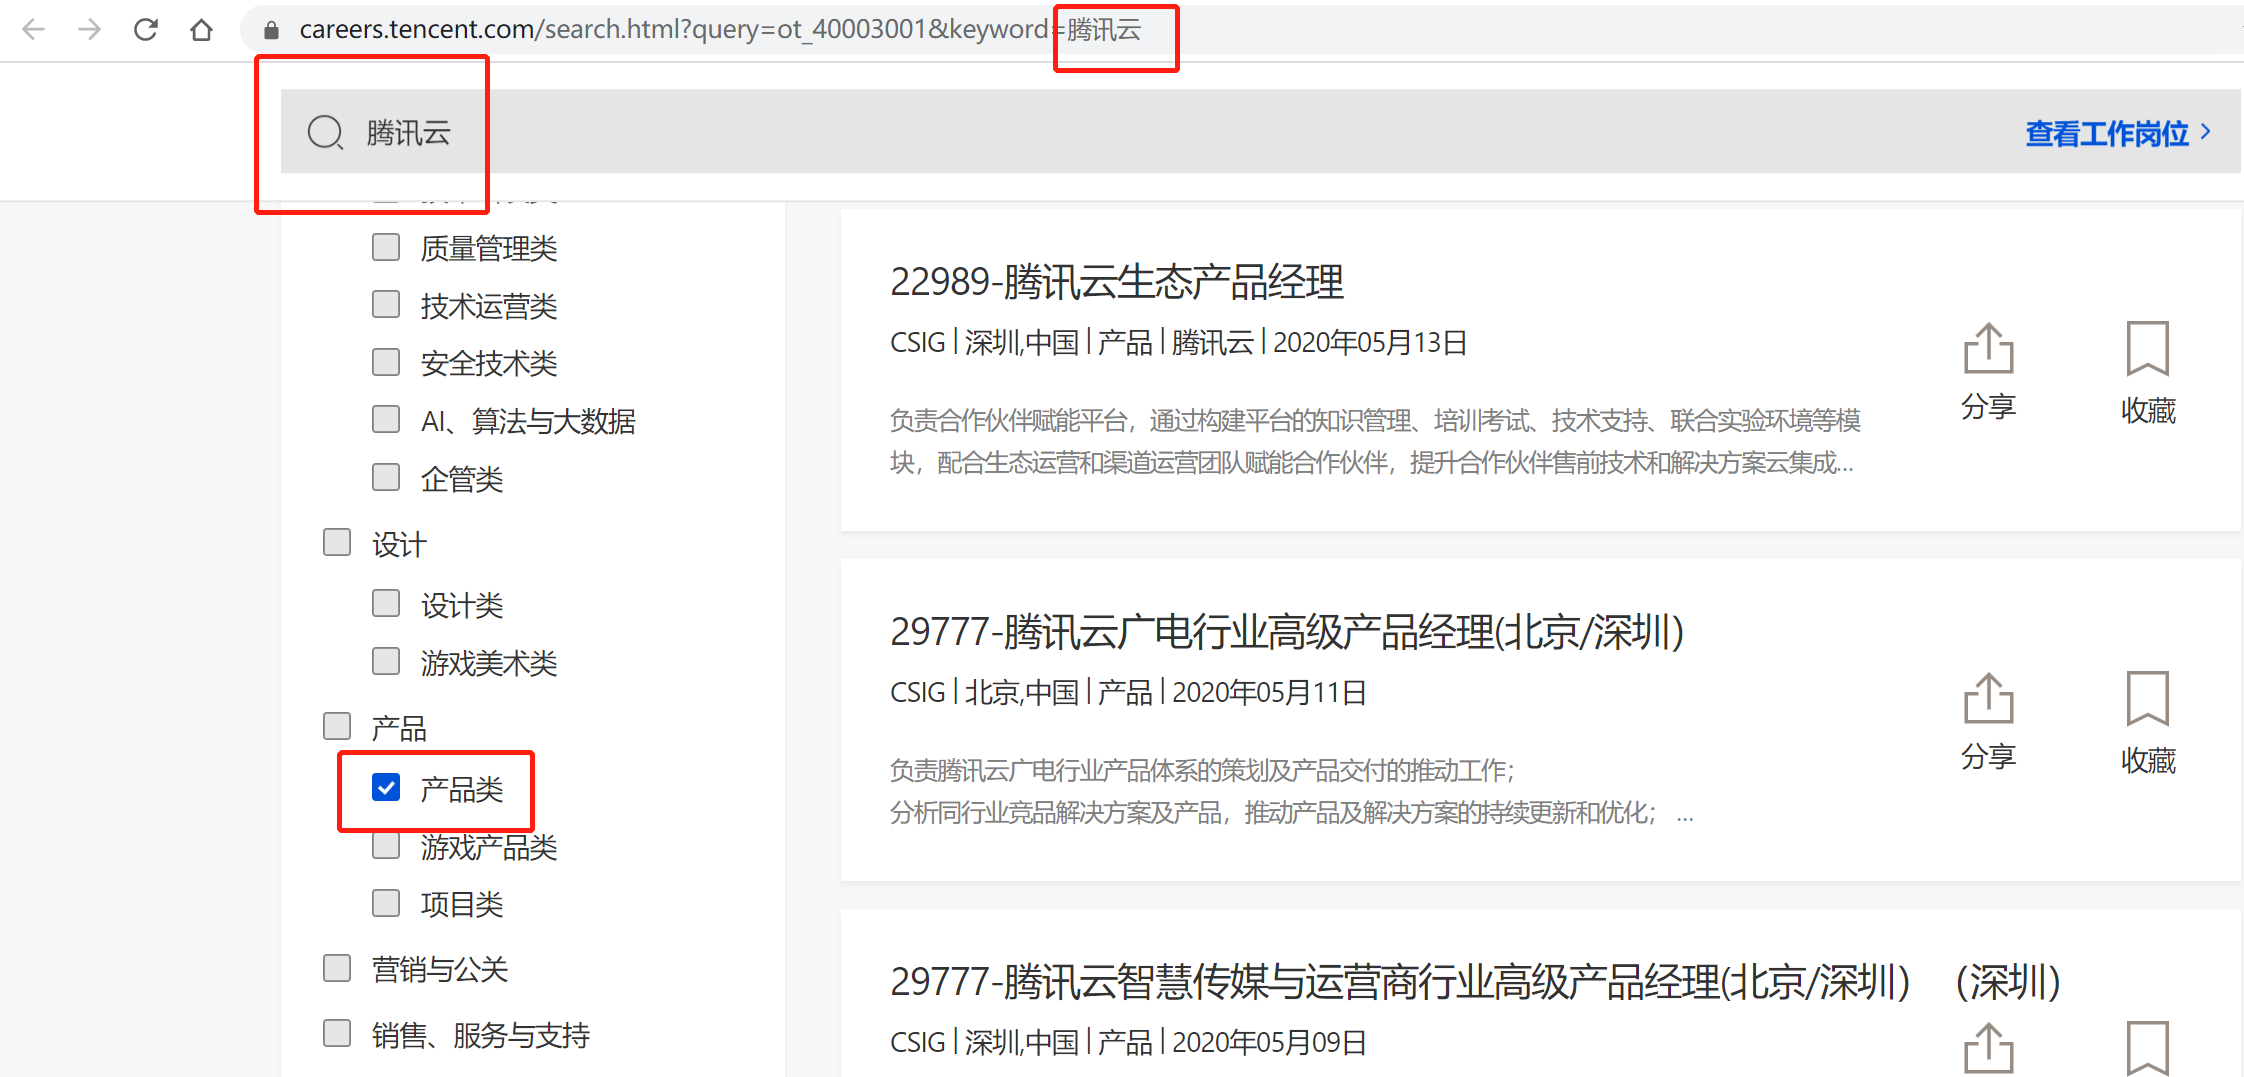Screen dimensions: 2244x1077
Task: Enable the 游戏产品类 checkbox
Action: pyautogui.click(x=386, y=846)
